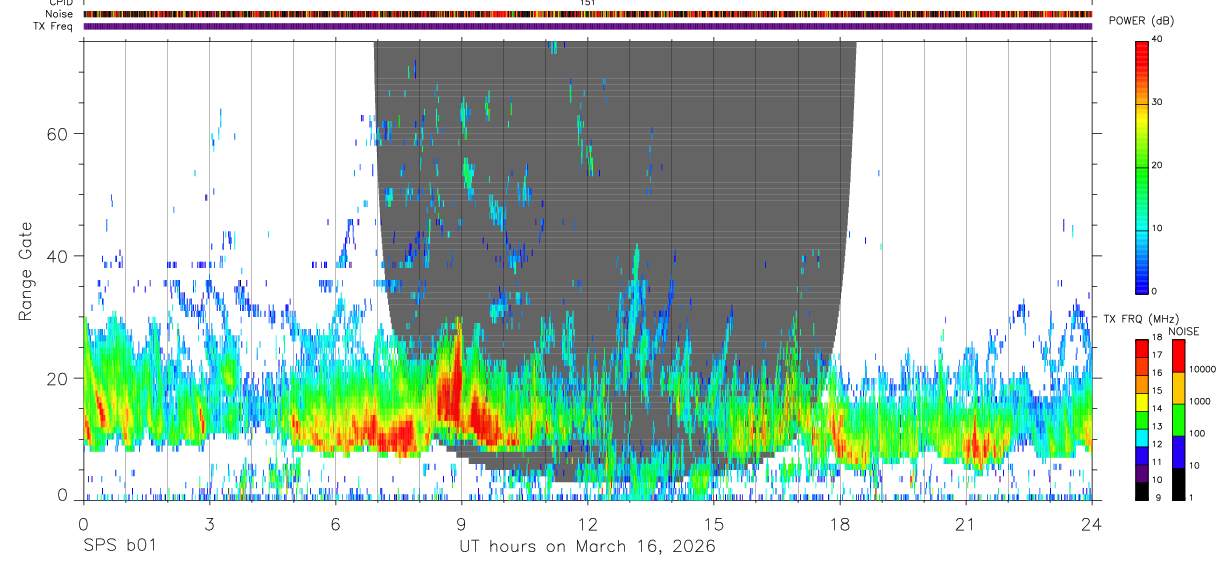Image resolution: width=1228 pixels, height=567 pixels.
Task: Click the 9 label on TX FRQ scale
Action: point(1158,498)
